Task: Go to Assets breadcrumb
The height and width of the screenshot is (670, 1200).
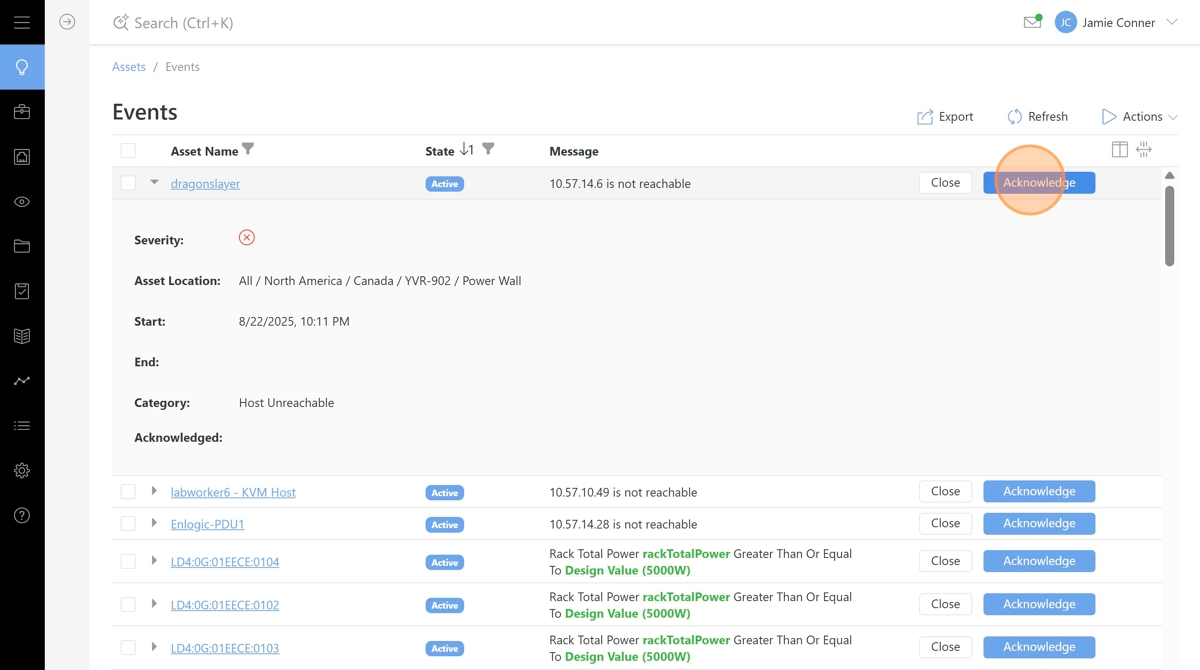Action: 129,67
